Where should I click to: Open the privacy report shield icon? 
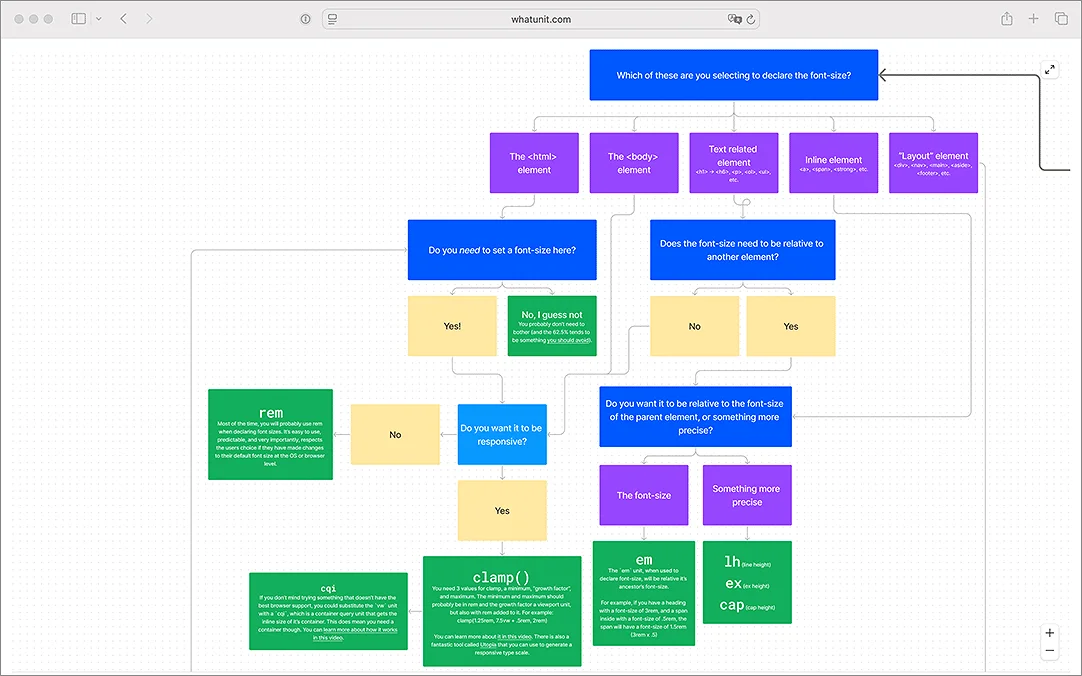[306, 19]
